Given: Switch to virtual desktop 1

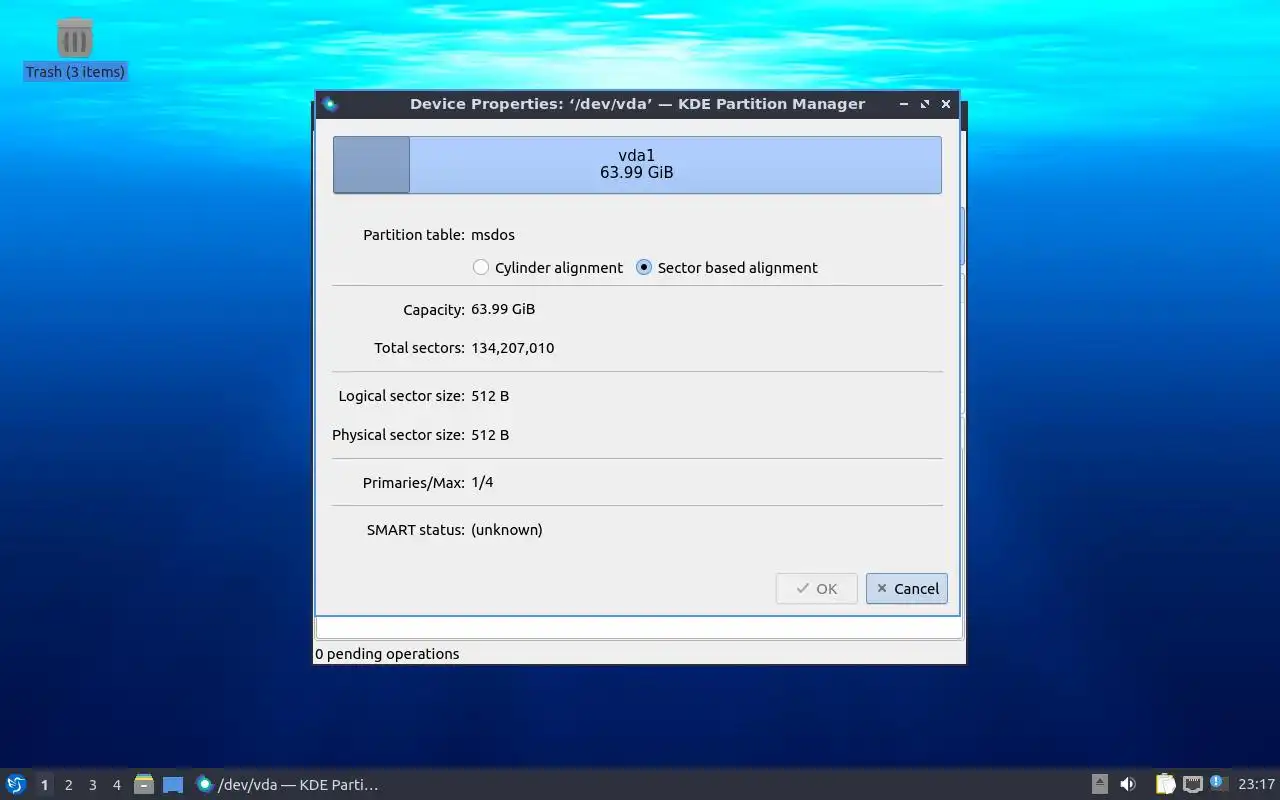Looking at the screenshot, I should click(x=44, y=785).
